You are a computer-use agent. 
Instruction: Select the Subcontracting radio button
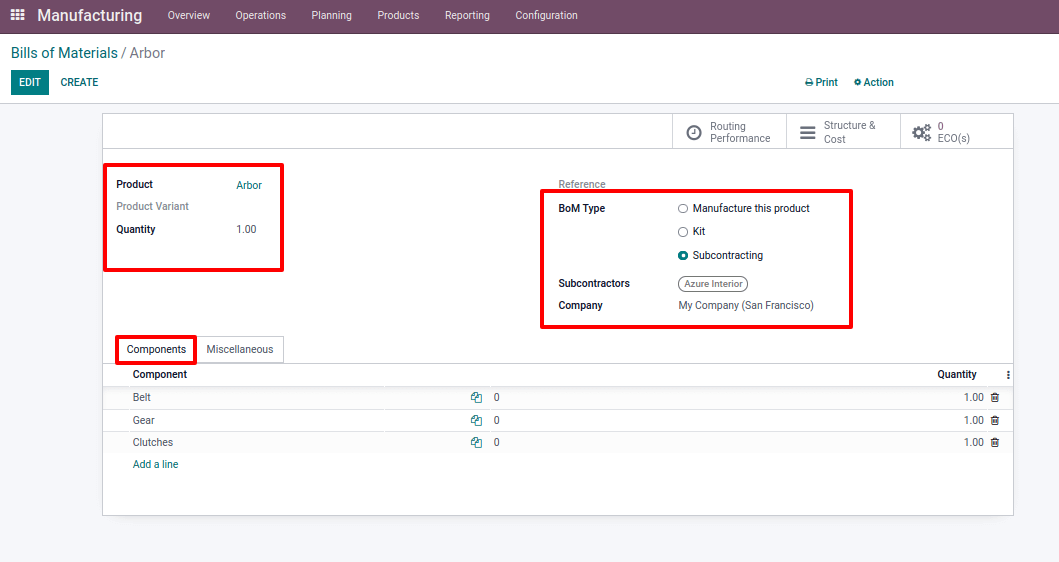point(683,256)
